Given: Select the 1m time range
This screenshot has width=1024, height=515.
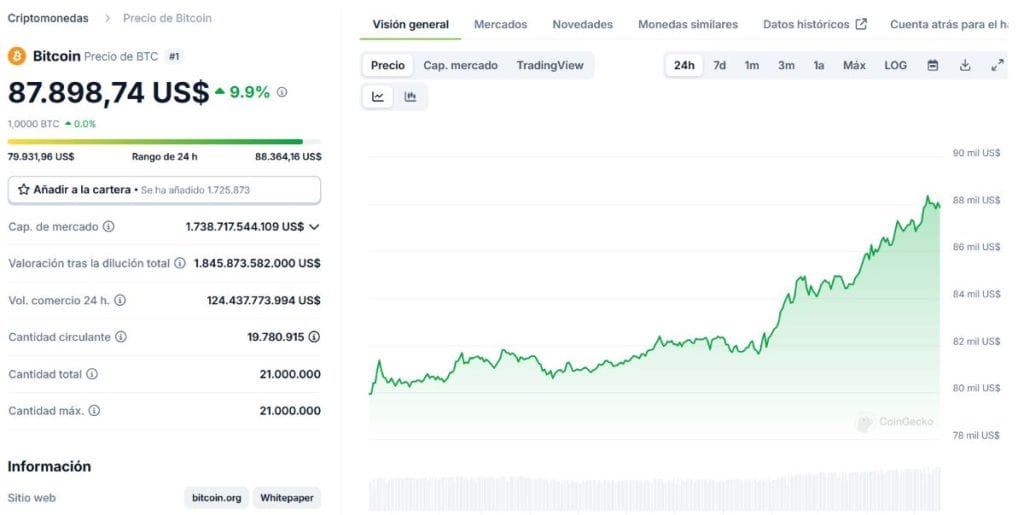Looking at the screenshot, I should (x=752, y=65).
